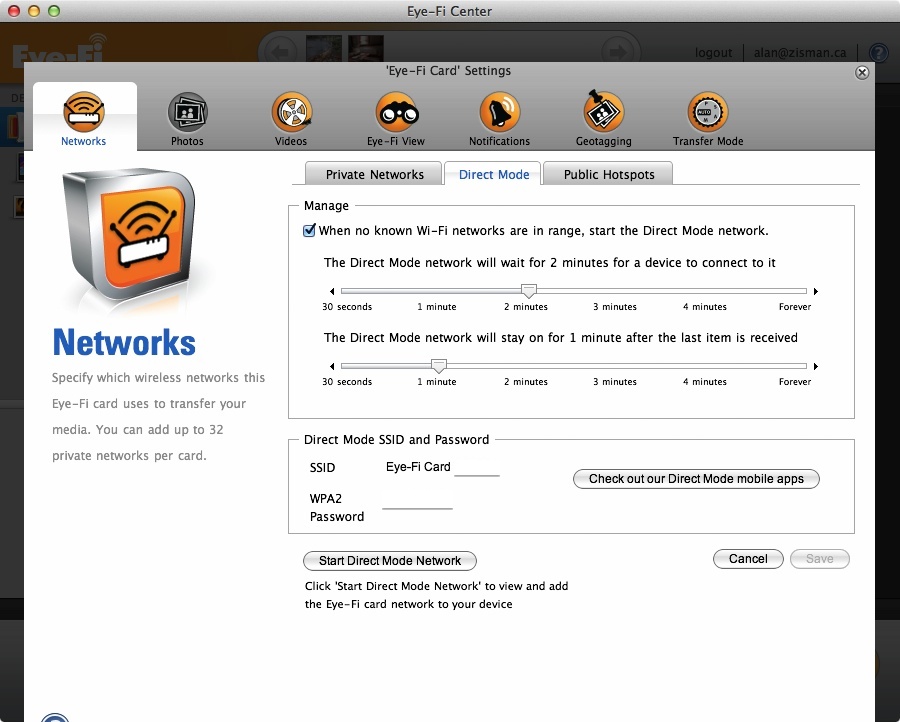Open the Notifications bell section

(x=499, y=118)
